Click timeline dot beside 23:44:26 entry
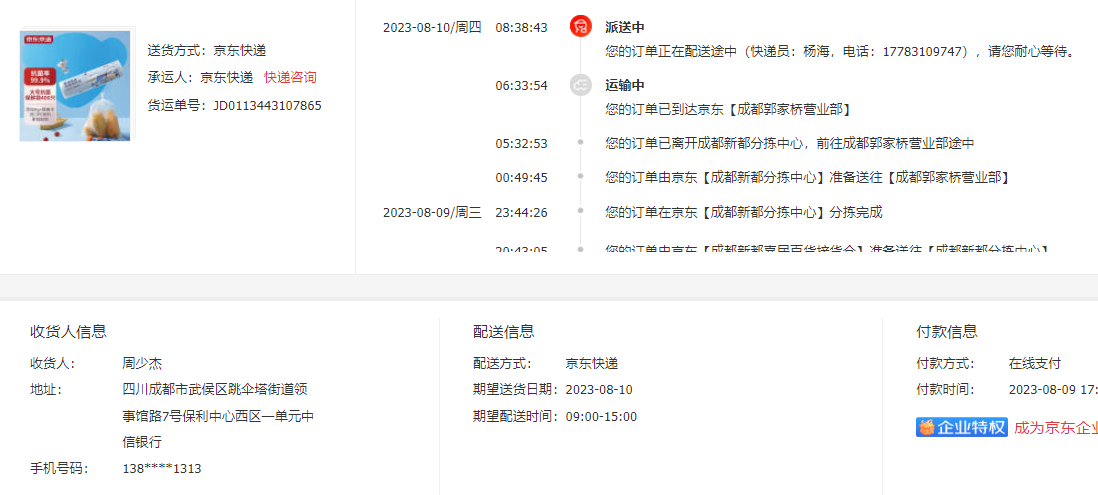The height and width of the screenshot is (495, 1098). tap(580, 210)
